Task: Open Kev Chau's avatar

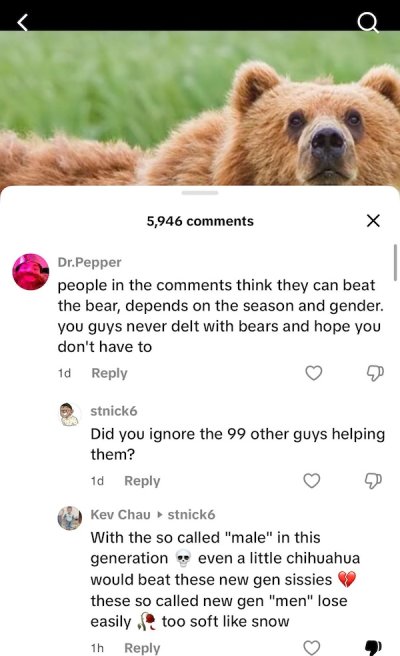Action: 69,518
